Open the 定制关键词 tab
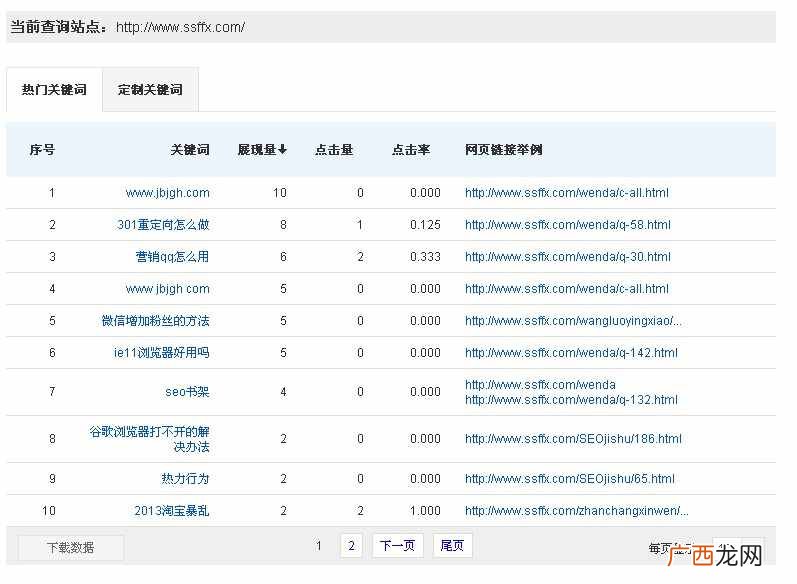Viewport: 797px width, 584px height. click(x=150, y=90)
